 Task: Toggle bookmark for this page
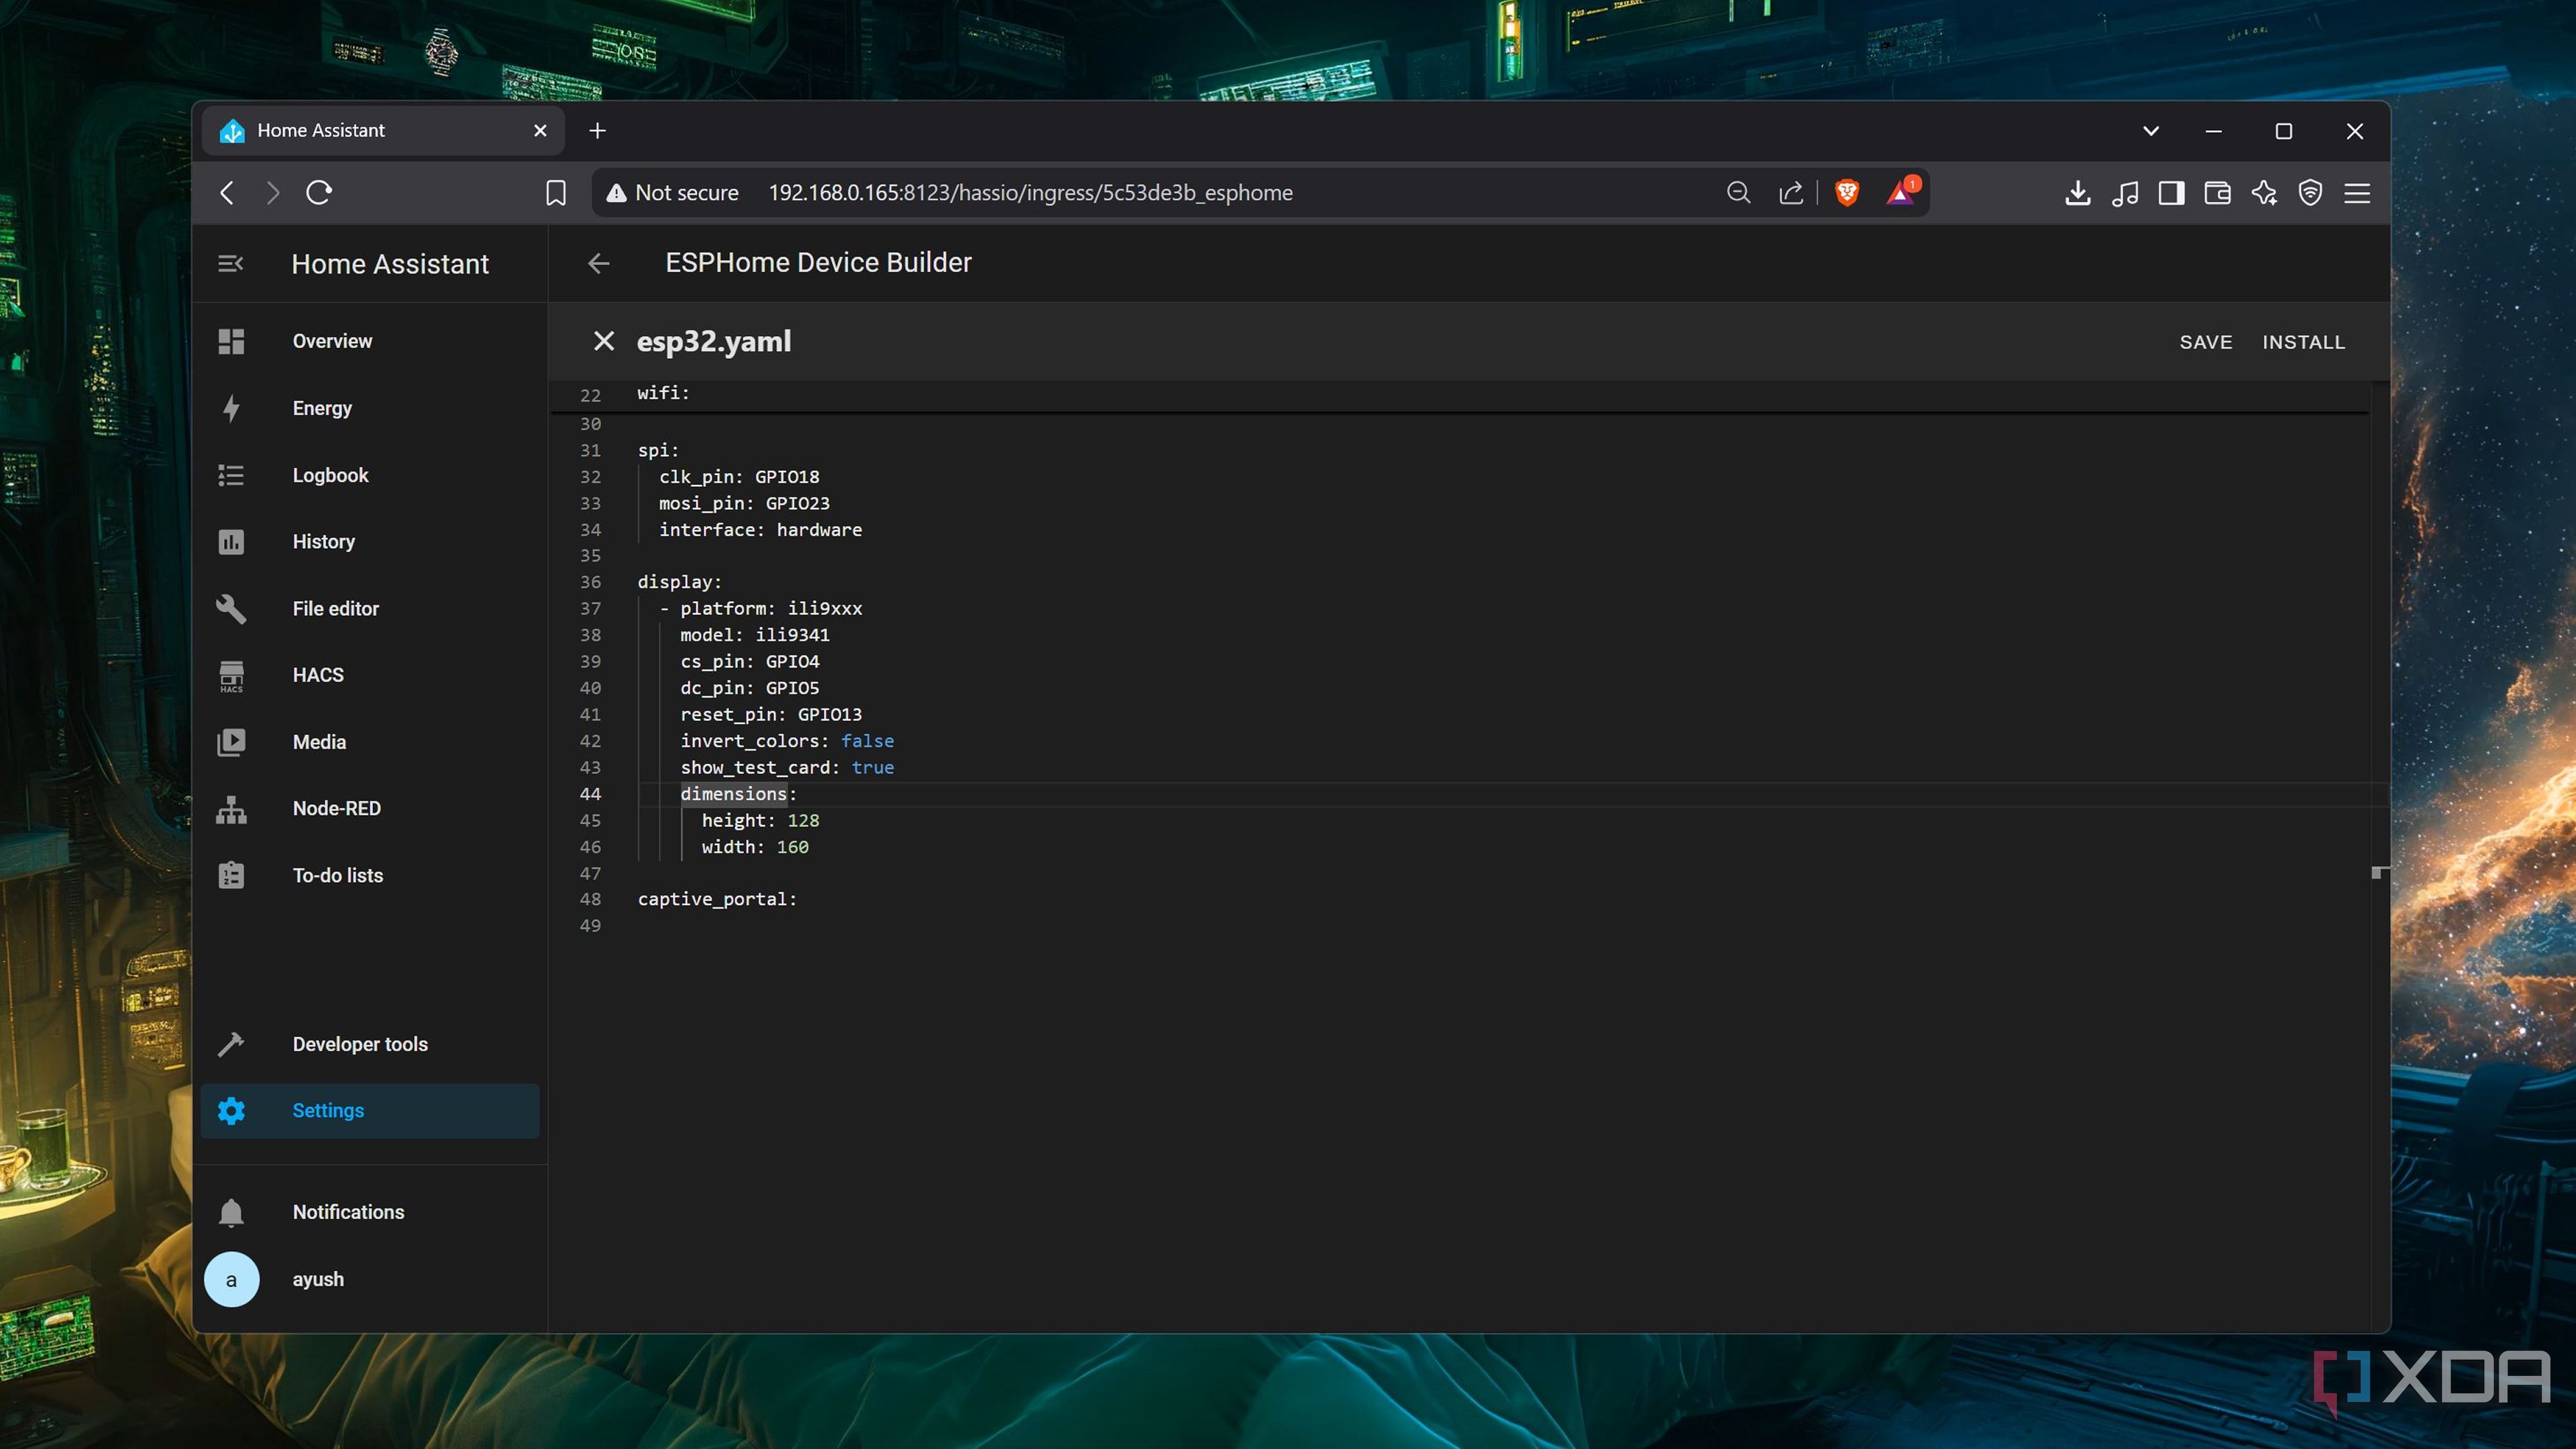tap(556, 193)
